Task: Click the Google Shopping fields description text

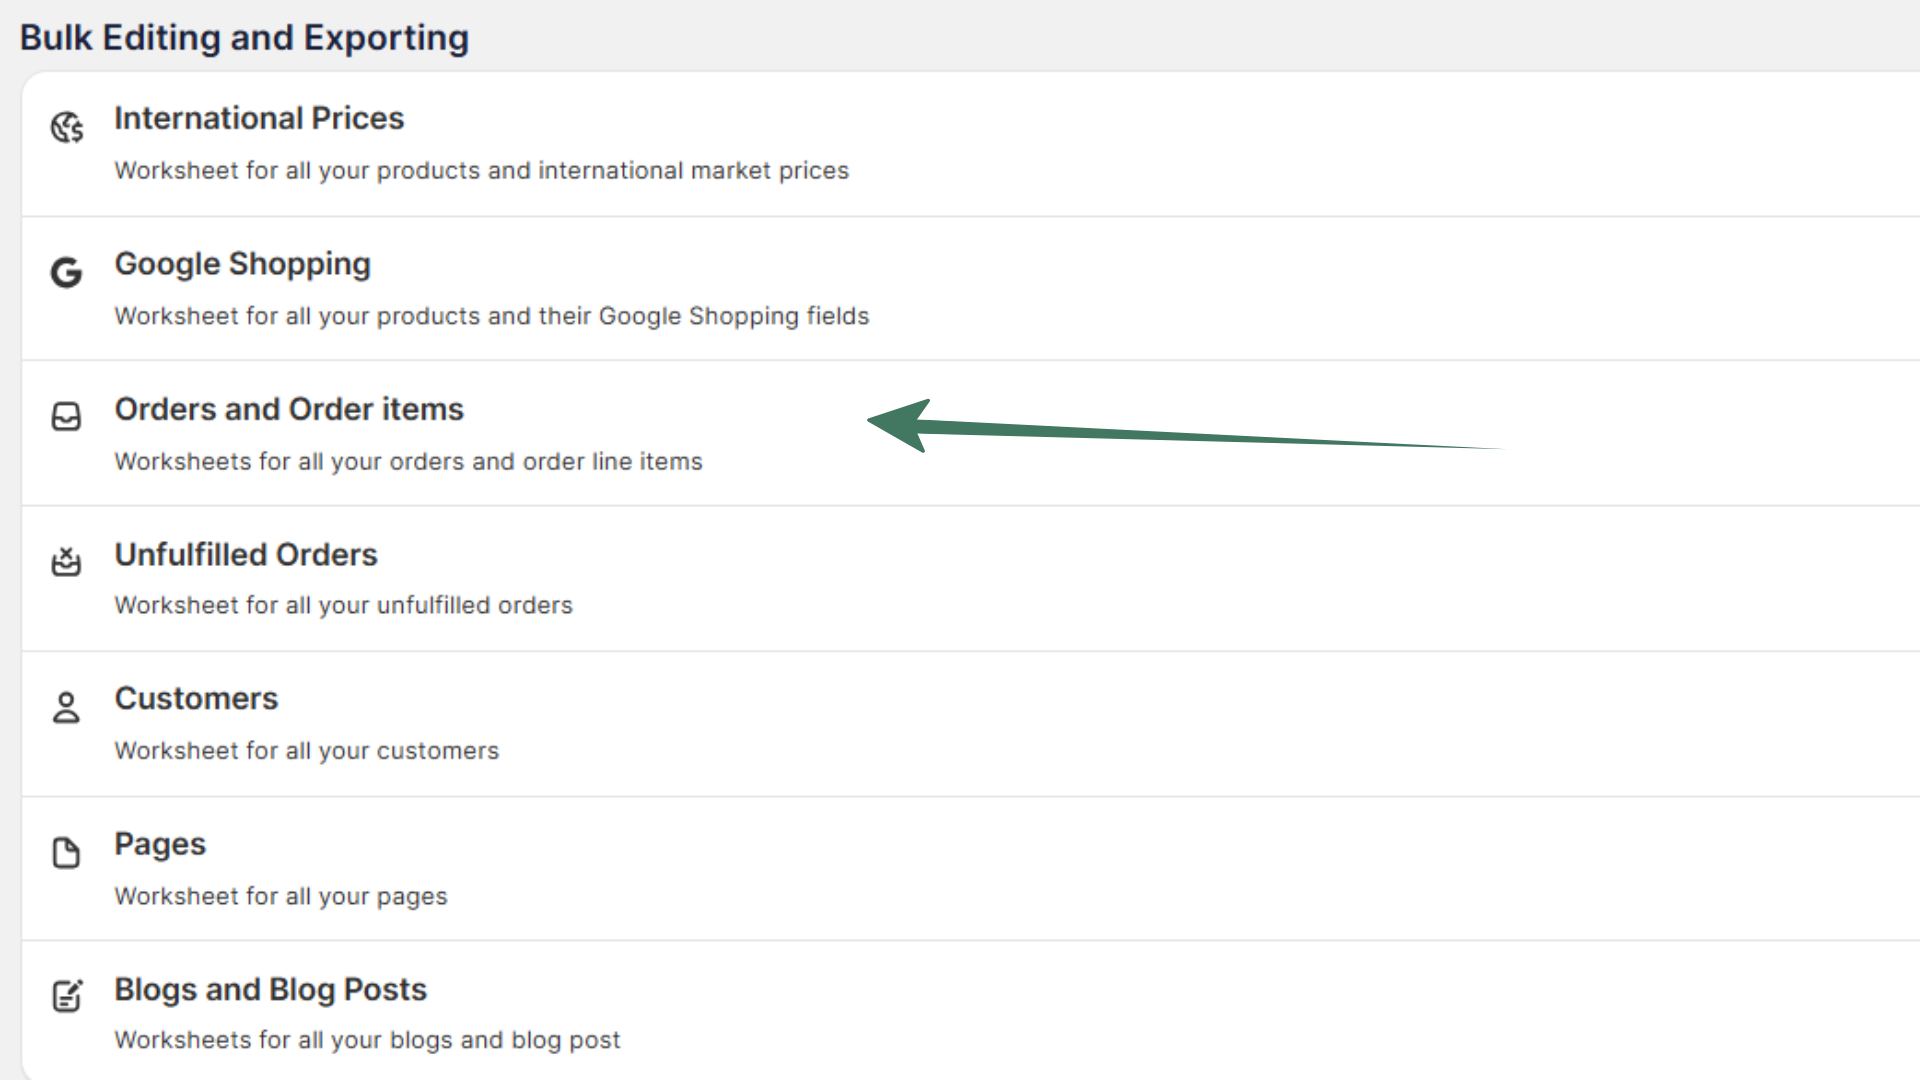Action: coord(491,316)
